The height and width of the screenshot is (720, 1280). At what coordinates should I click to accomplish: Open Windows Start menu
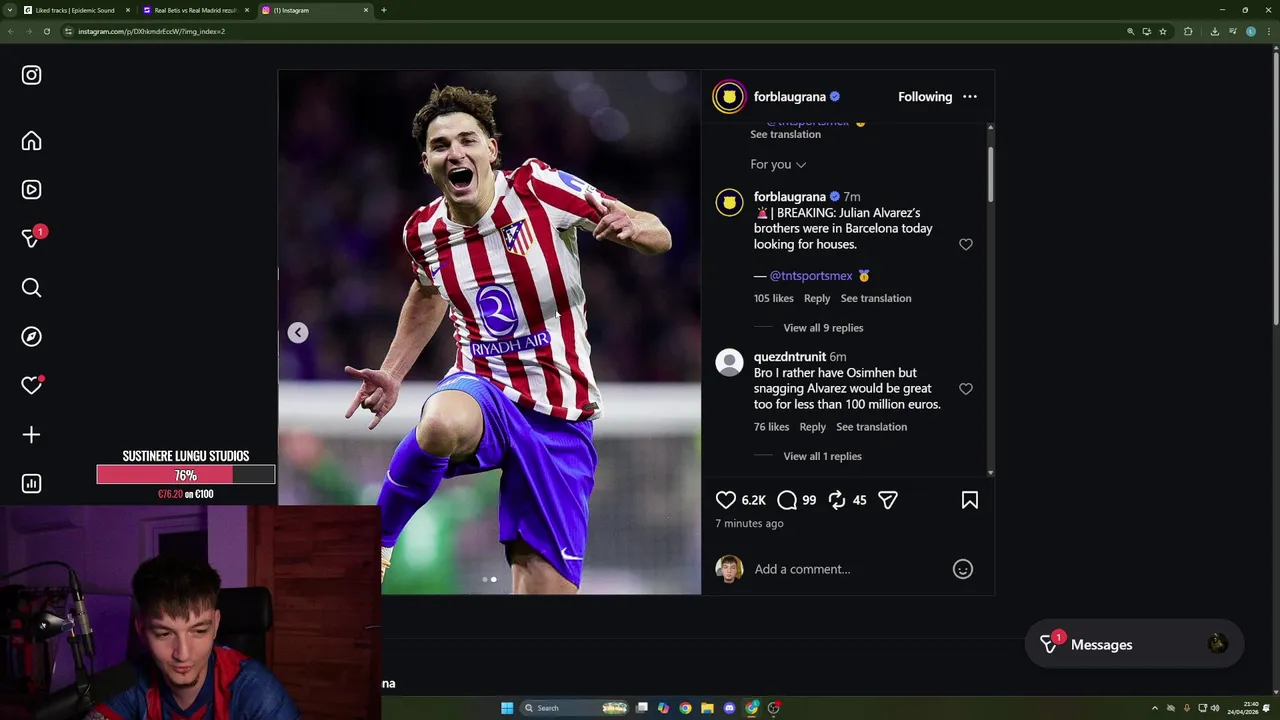click(x=507, y=708)
